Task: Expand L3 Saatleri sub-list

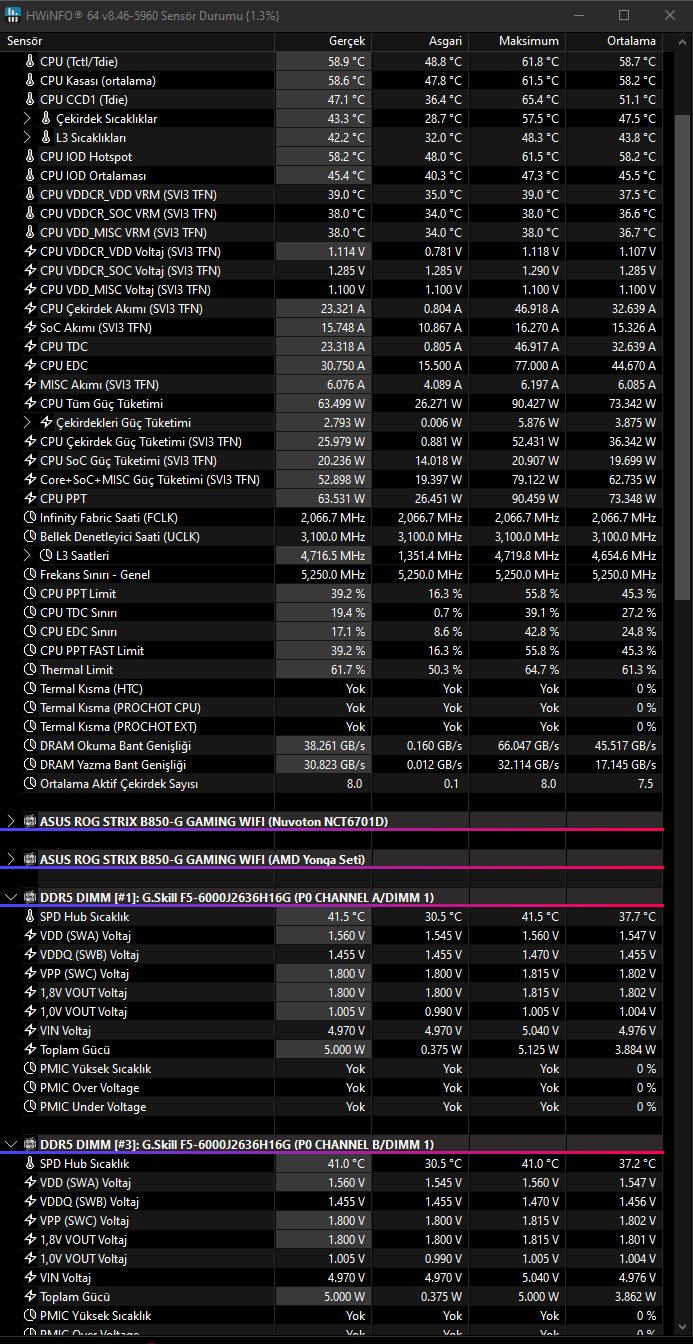Action: [x=28, y=555]
